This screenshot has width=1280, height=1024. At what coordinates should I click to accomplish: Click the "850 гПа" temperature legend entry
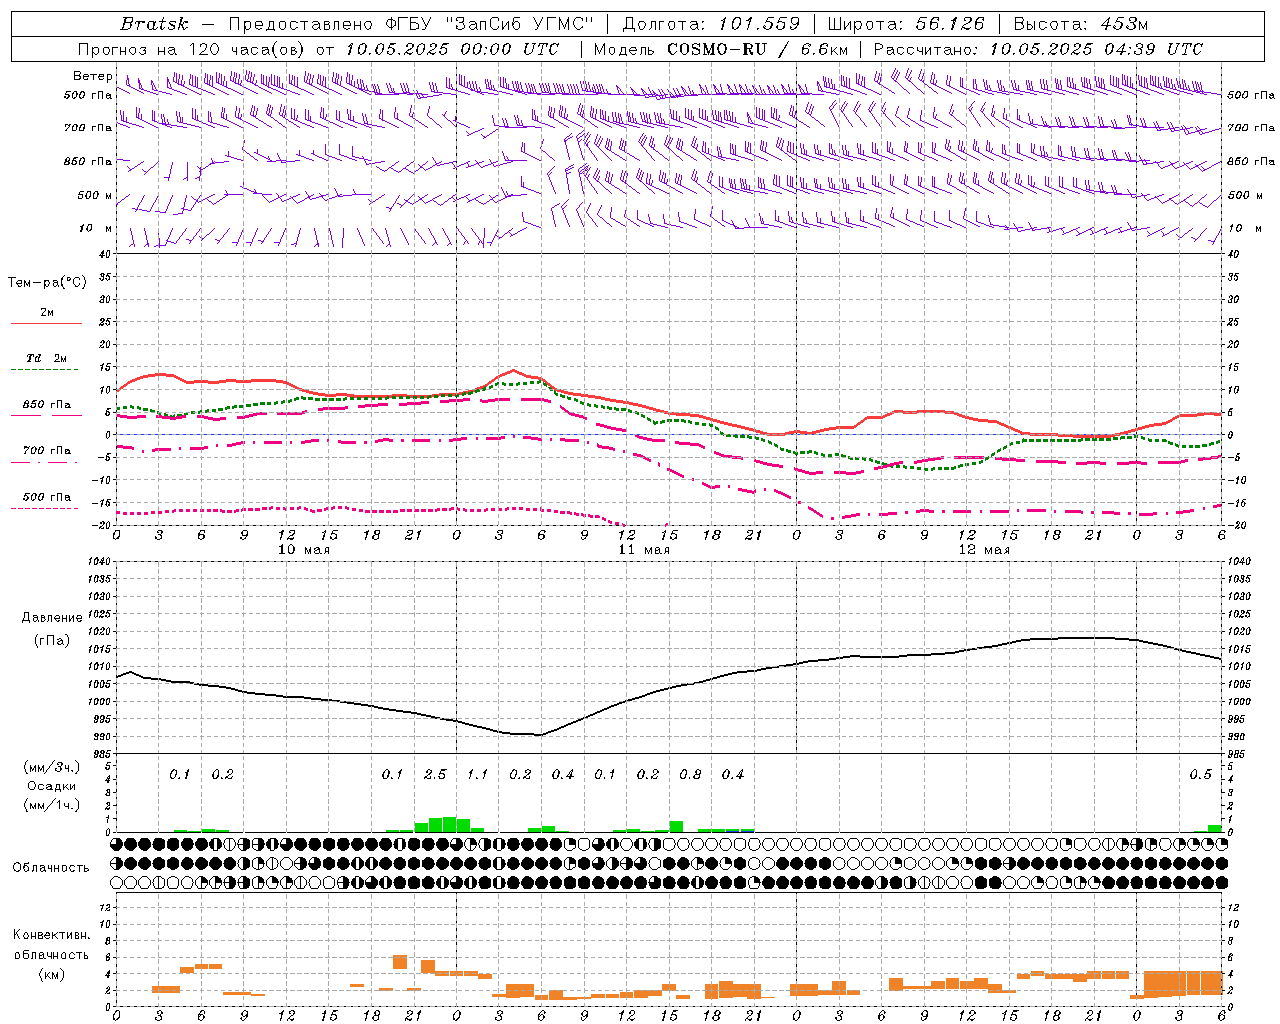(46, 405)
